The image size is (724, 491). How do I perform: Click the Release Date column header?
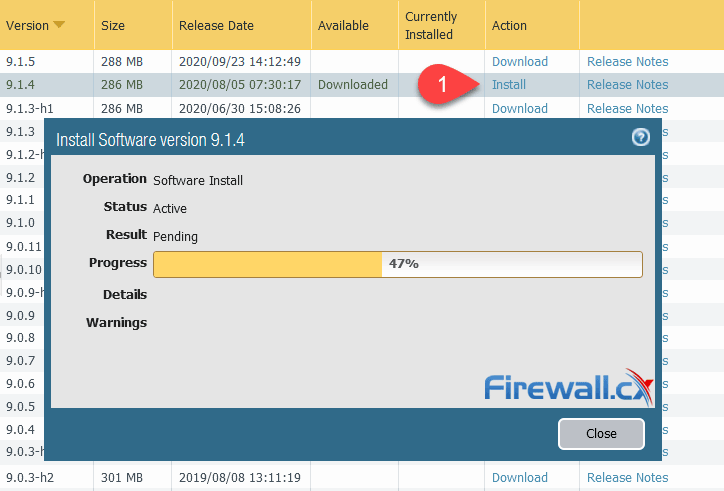216,25
